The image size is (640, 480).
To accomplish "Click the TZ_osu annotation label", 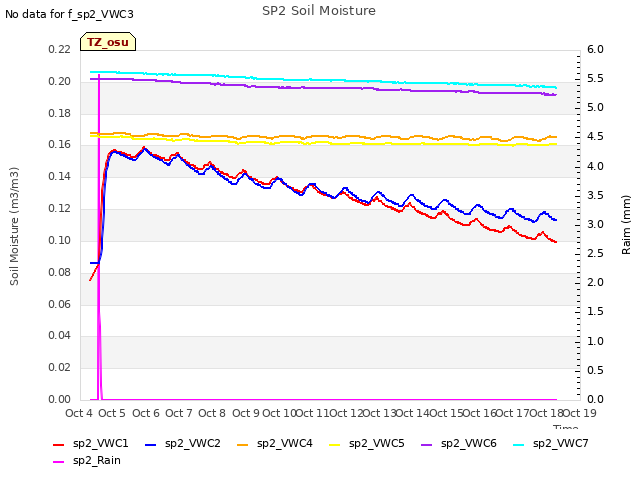I will (x=108, y=42).
